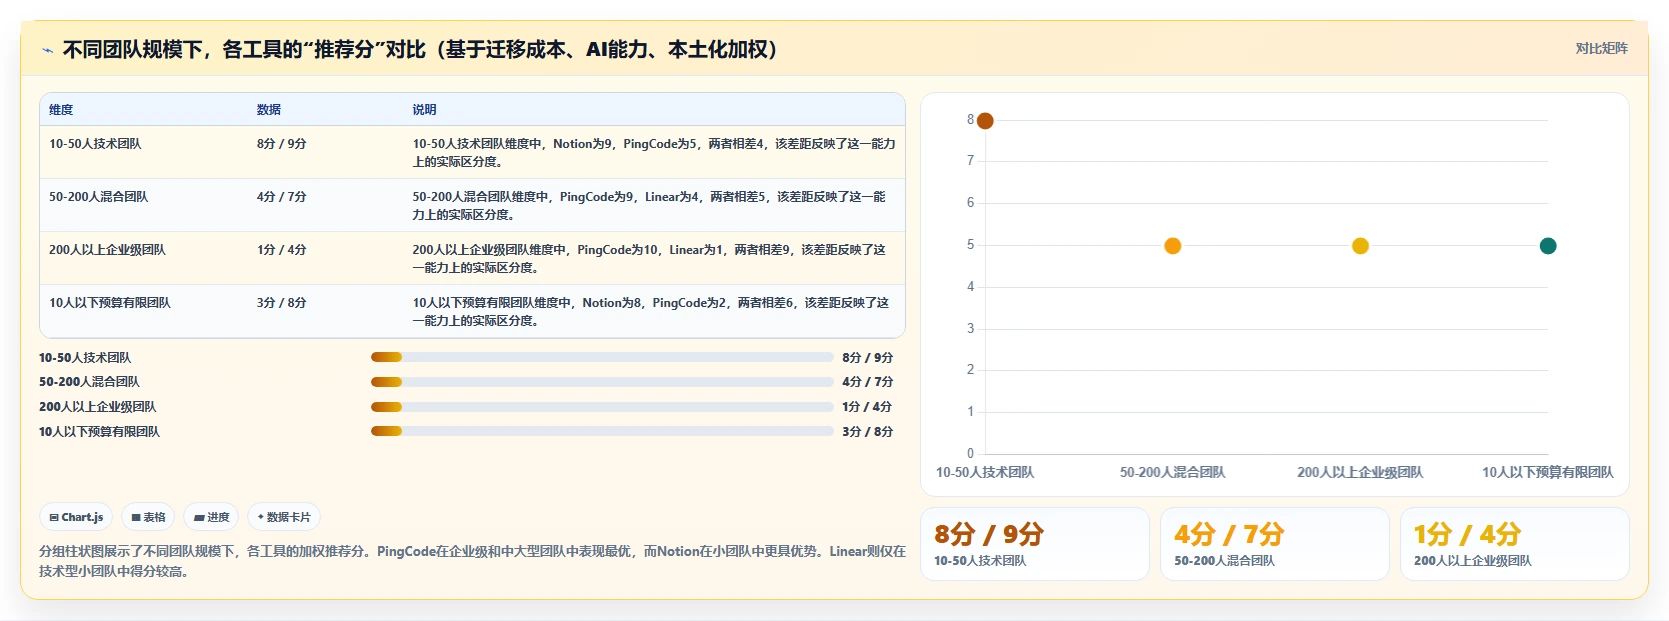Viewport: 1669px width, 621px height.
Task: Click the progress bar for 10人以下预算有限团队
Action: point(602,432)
